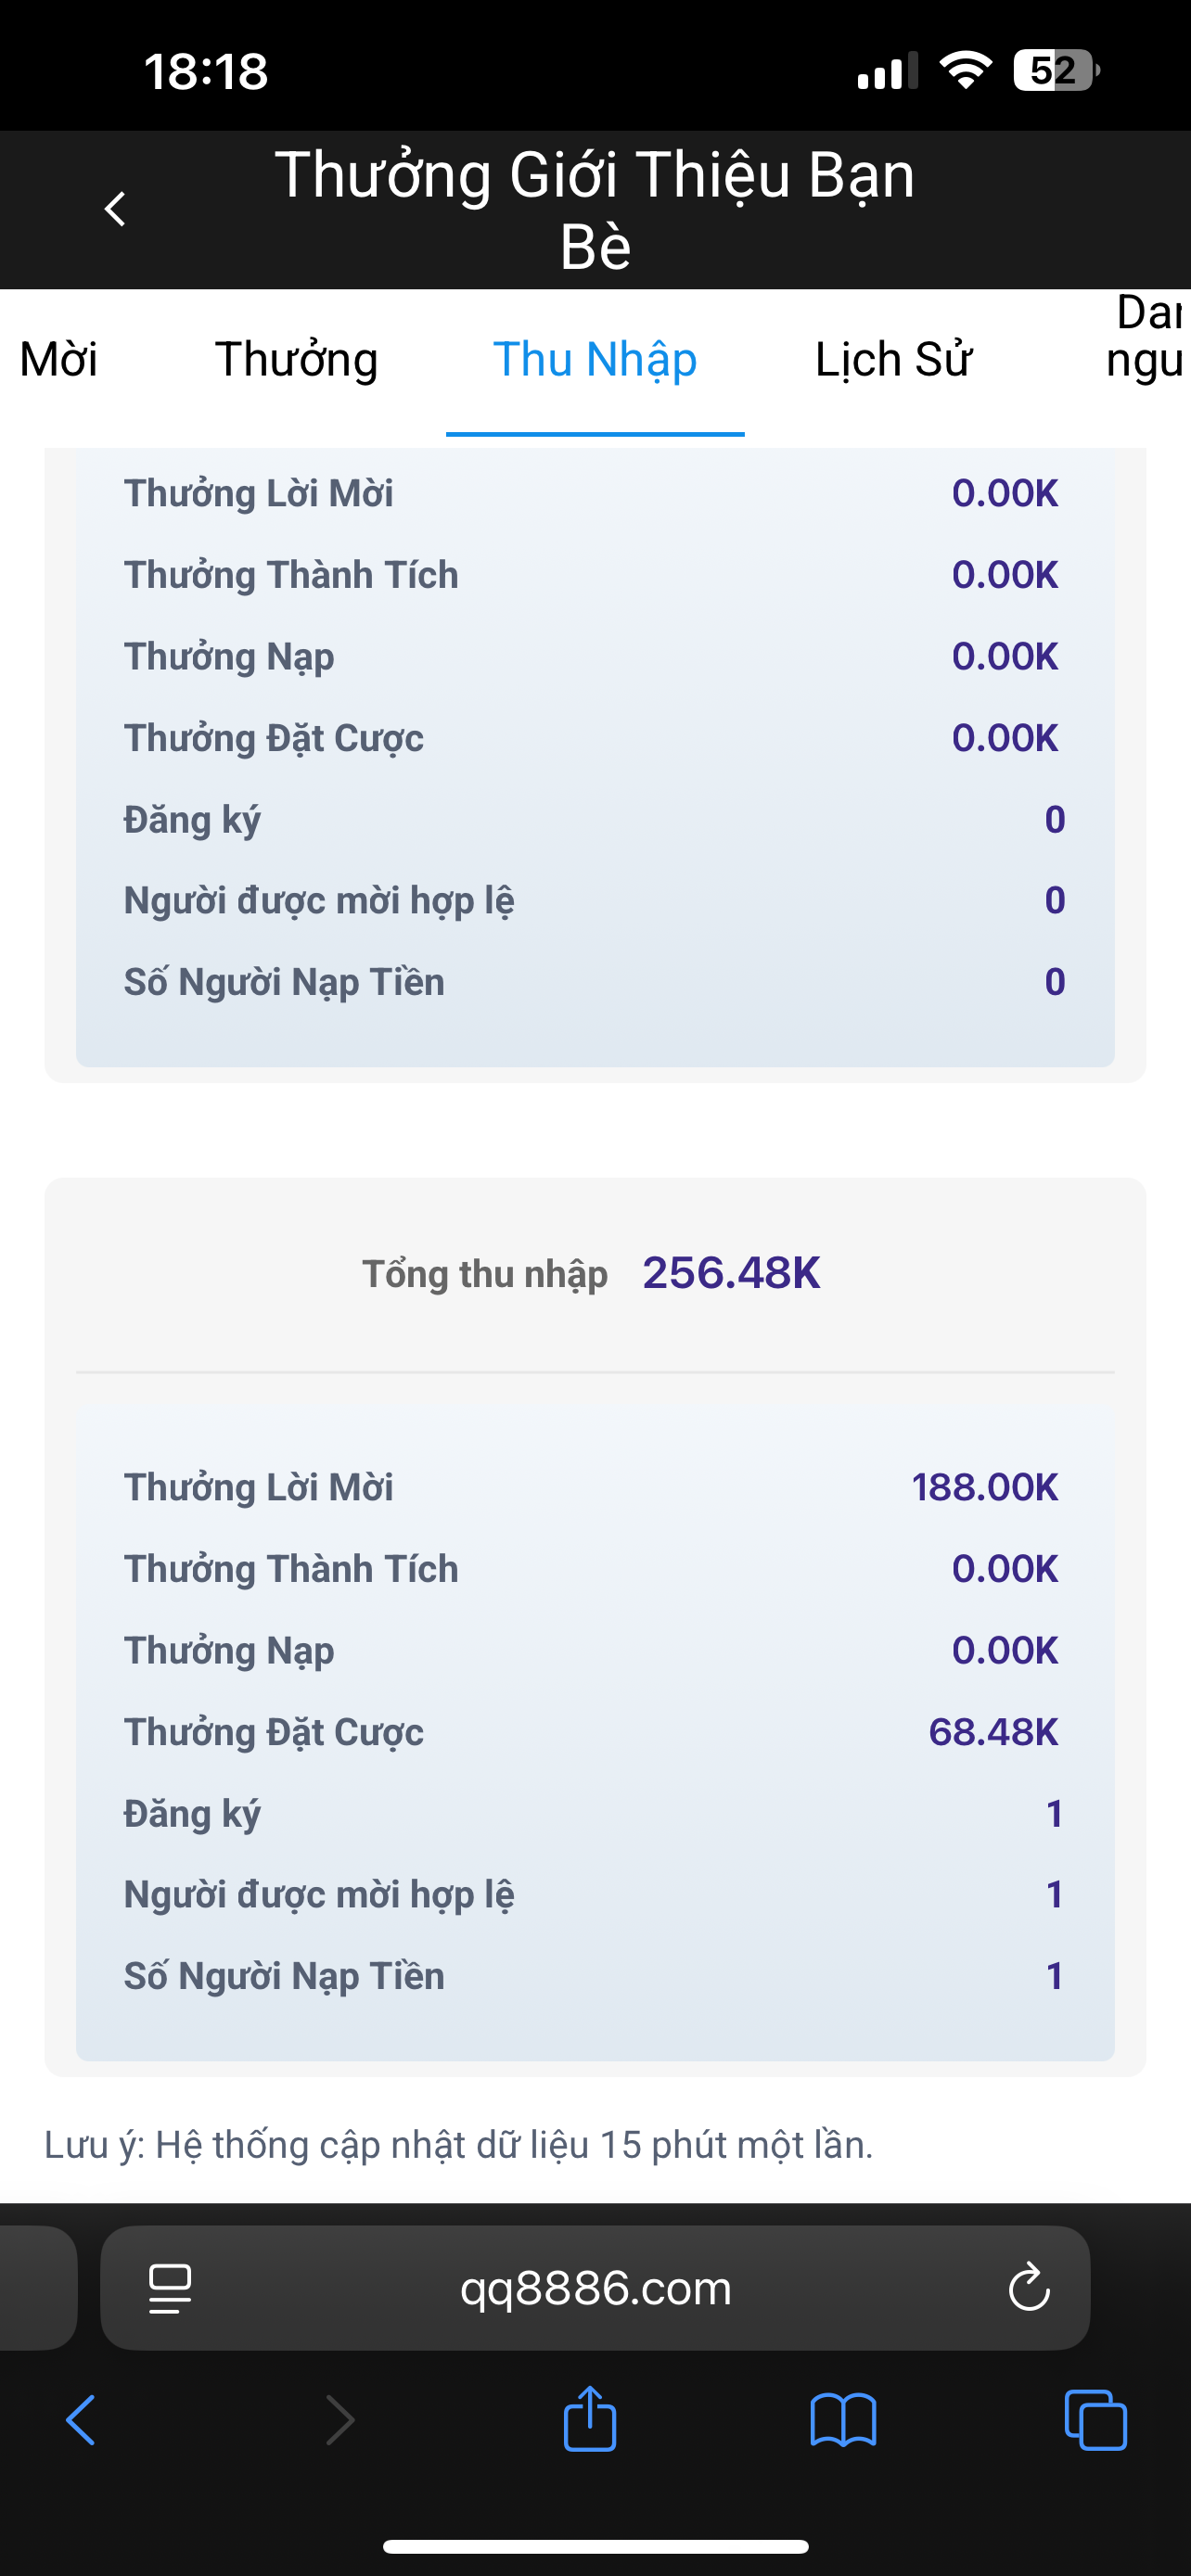The width and height of the screenshot is (1191, 2576).
Task: Switch to the Mời tab
Action: pos(58,360)
